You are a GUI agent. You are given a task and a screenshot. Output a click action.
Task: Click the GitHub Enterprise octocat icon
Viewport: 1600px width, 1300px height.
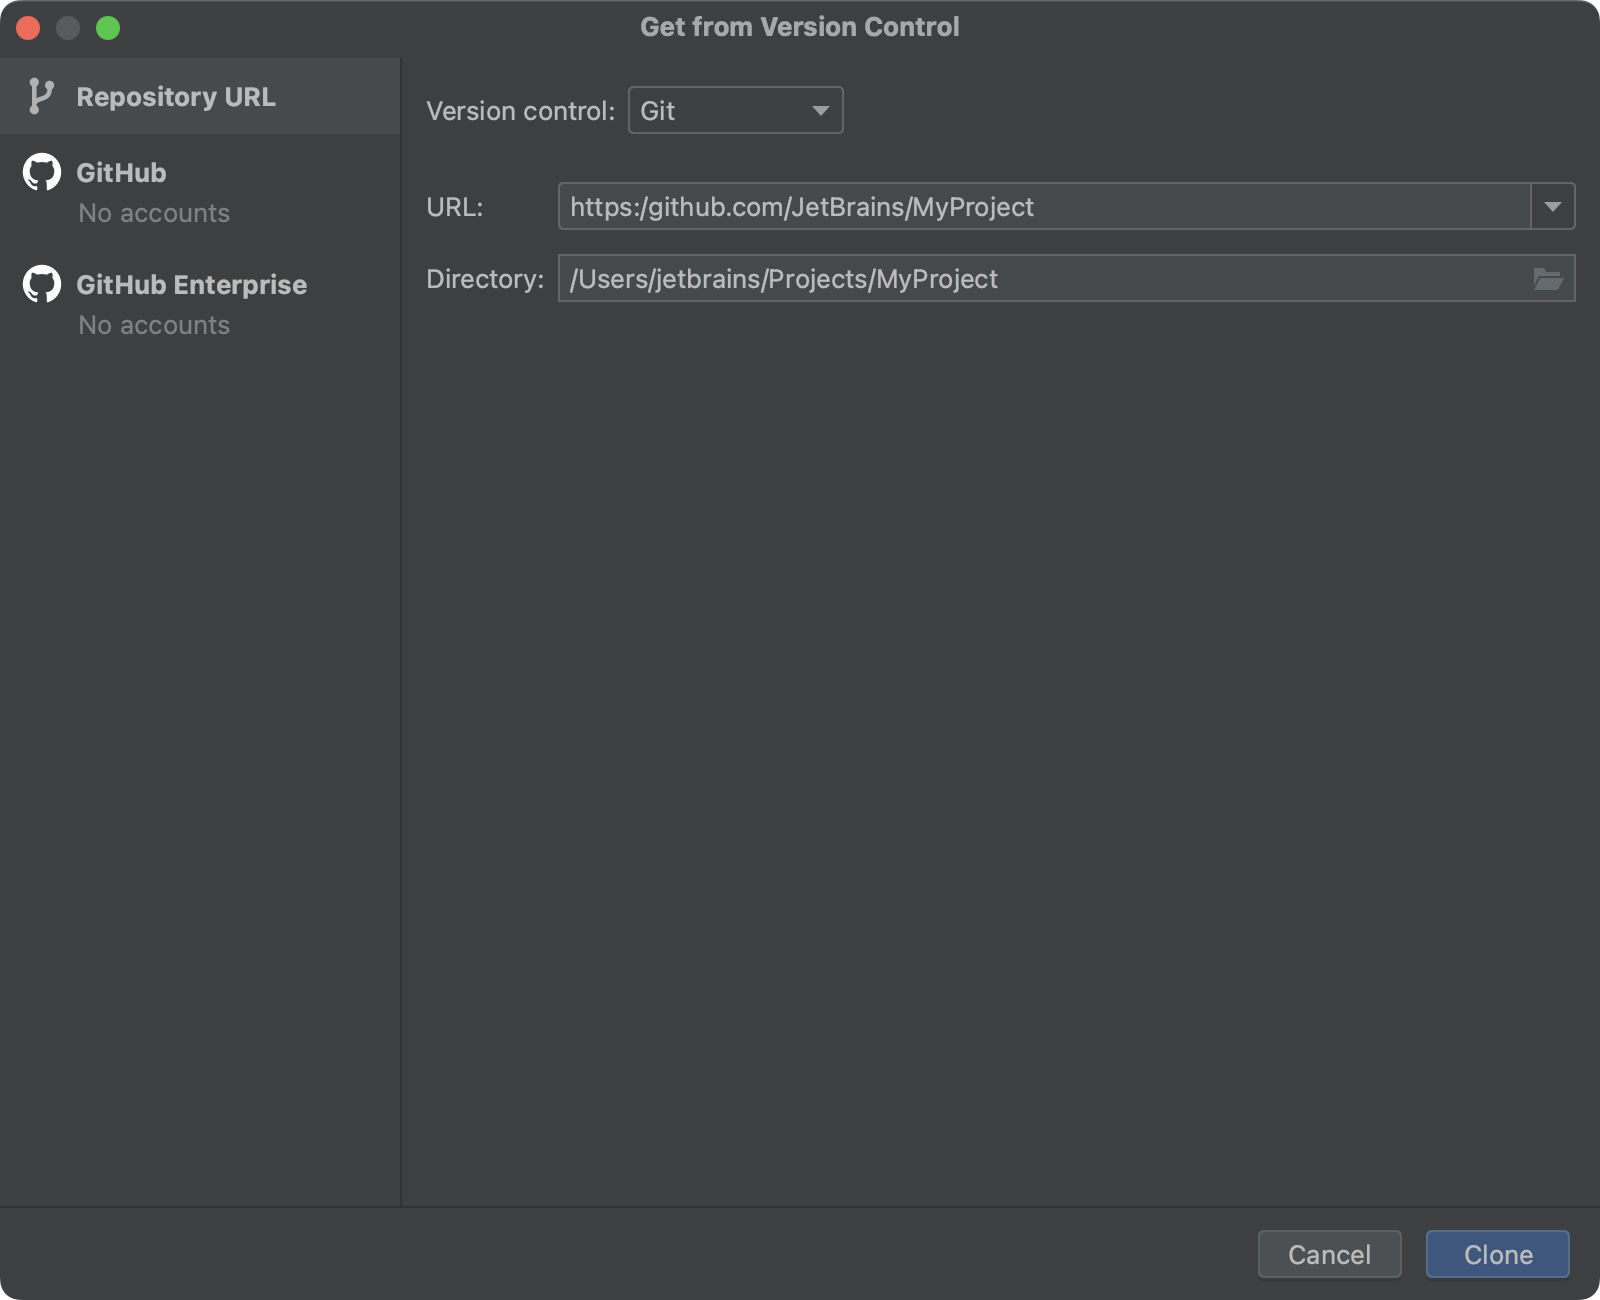[x=41, y=284]
